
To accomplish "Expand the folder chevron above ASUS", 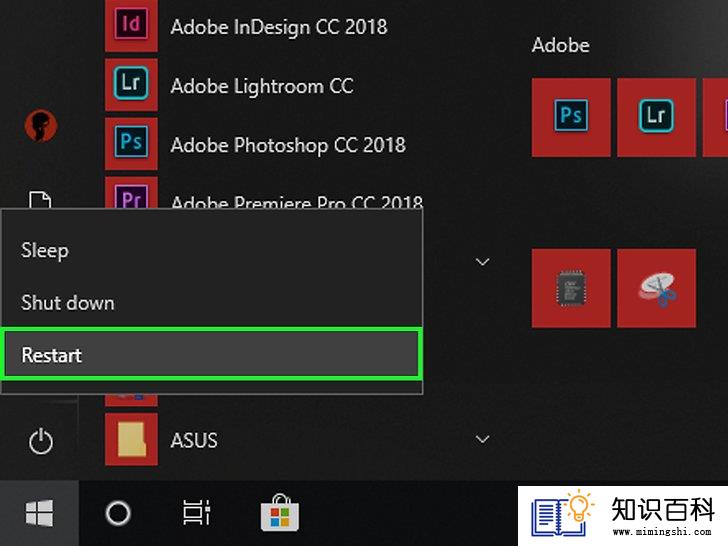I will pos(482,262).
